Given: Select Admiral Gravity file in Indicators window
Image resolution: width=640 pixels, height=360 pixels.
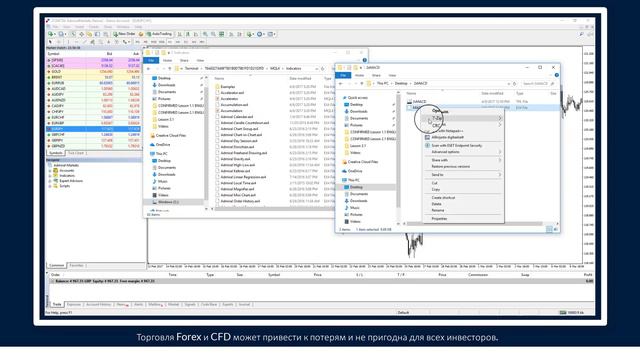Looking at the screenshot, I should point(235,159).
